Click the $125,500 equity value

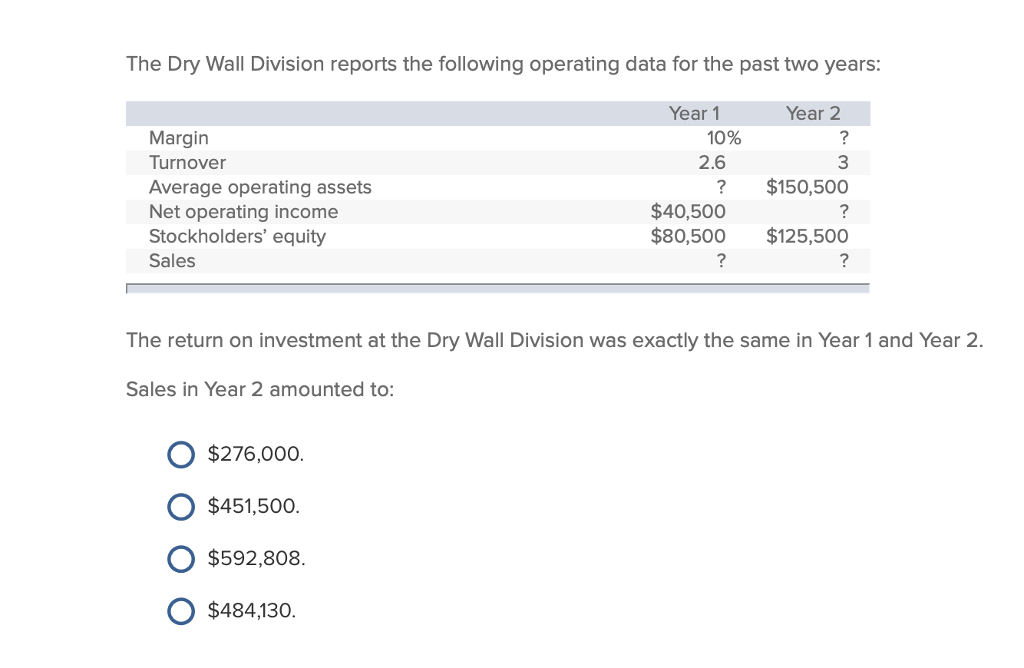click(808, 236)
